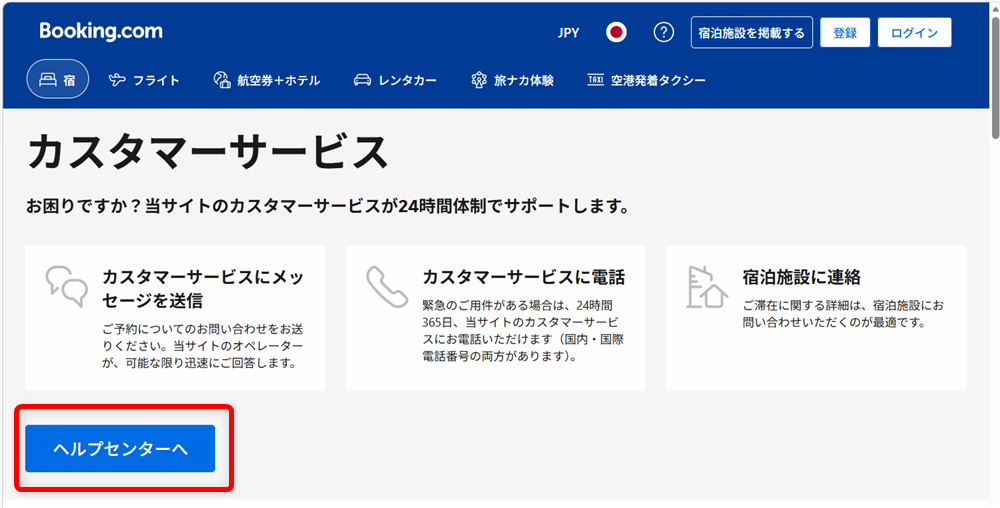This screenshot has width=1000, height=508.
Task: Open カスタマーサービスに電話 card title
Action: [524, 277]
